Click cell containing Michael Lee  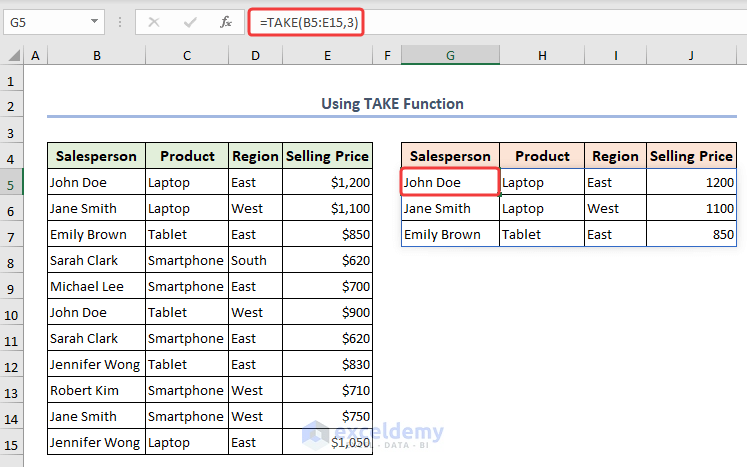96,287
